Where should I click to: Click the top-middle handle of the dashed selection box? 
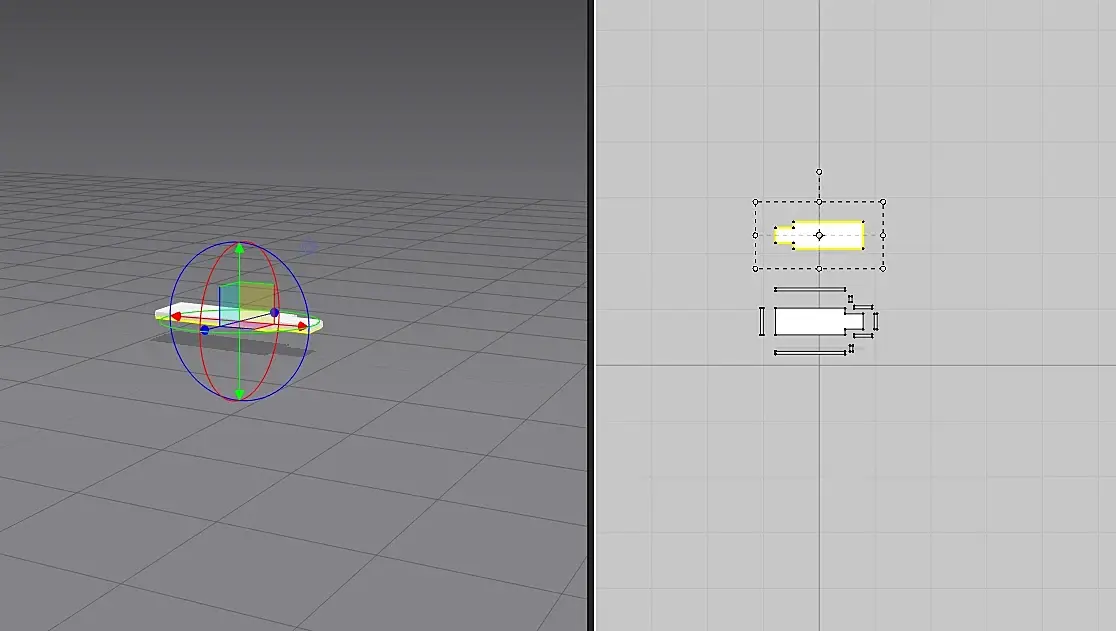pyautogui.click(x=819, y=202)
